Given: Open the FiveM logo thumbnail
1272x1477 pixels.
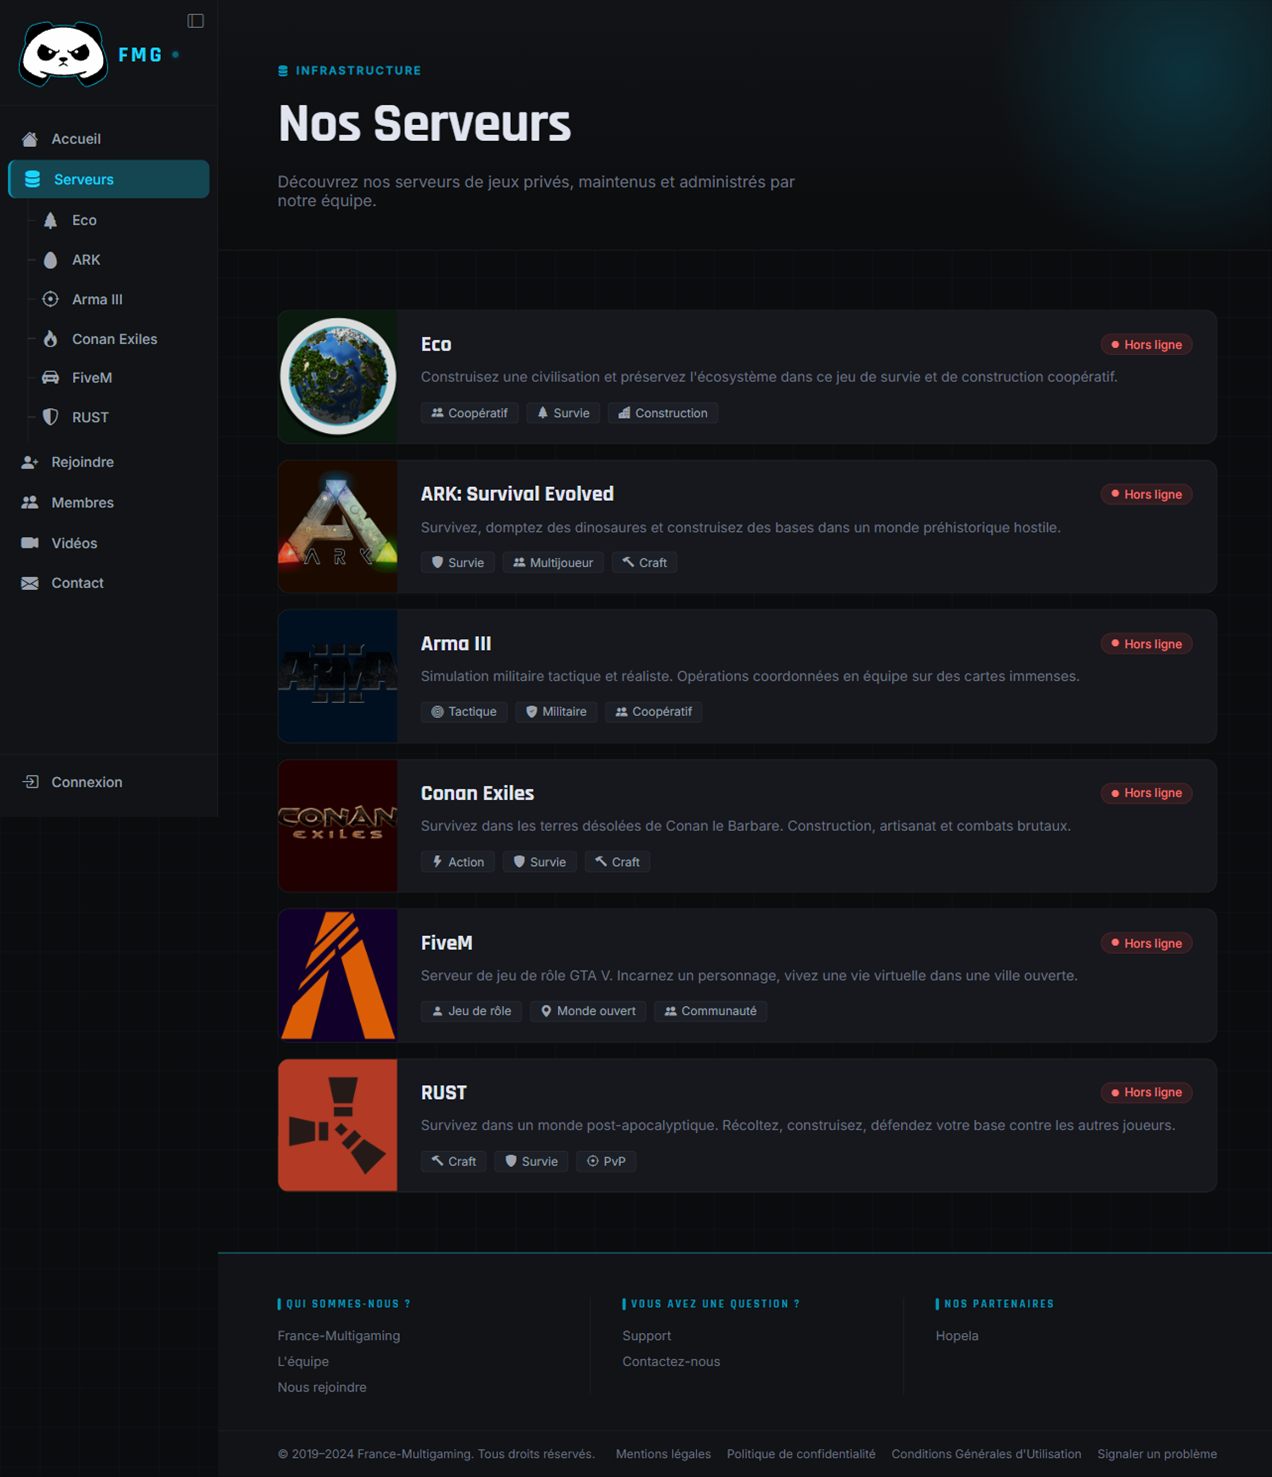Looking at the screenshot, I should tap(338, 976).
